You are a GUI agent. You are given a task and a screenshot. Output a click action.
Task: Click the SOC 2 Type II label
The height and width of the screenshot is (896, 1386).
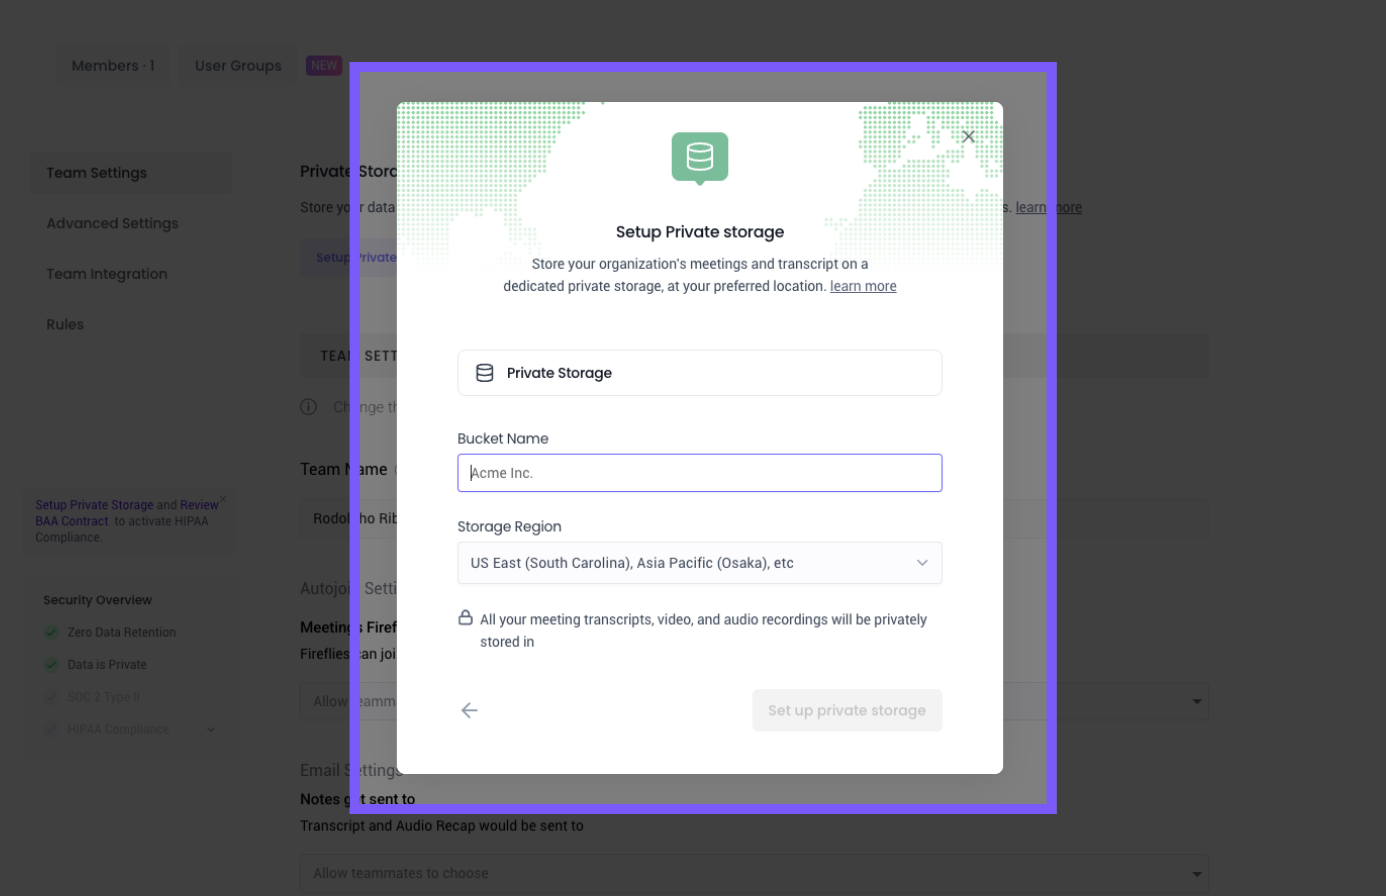104,697
